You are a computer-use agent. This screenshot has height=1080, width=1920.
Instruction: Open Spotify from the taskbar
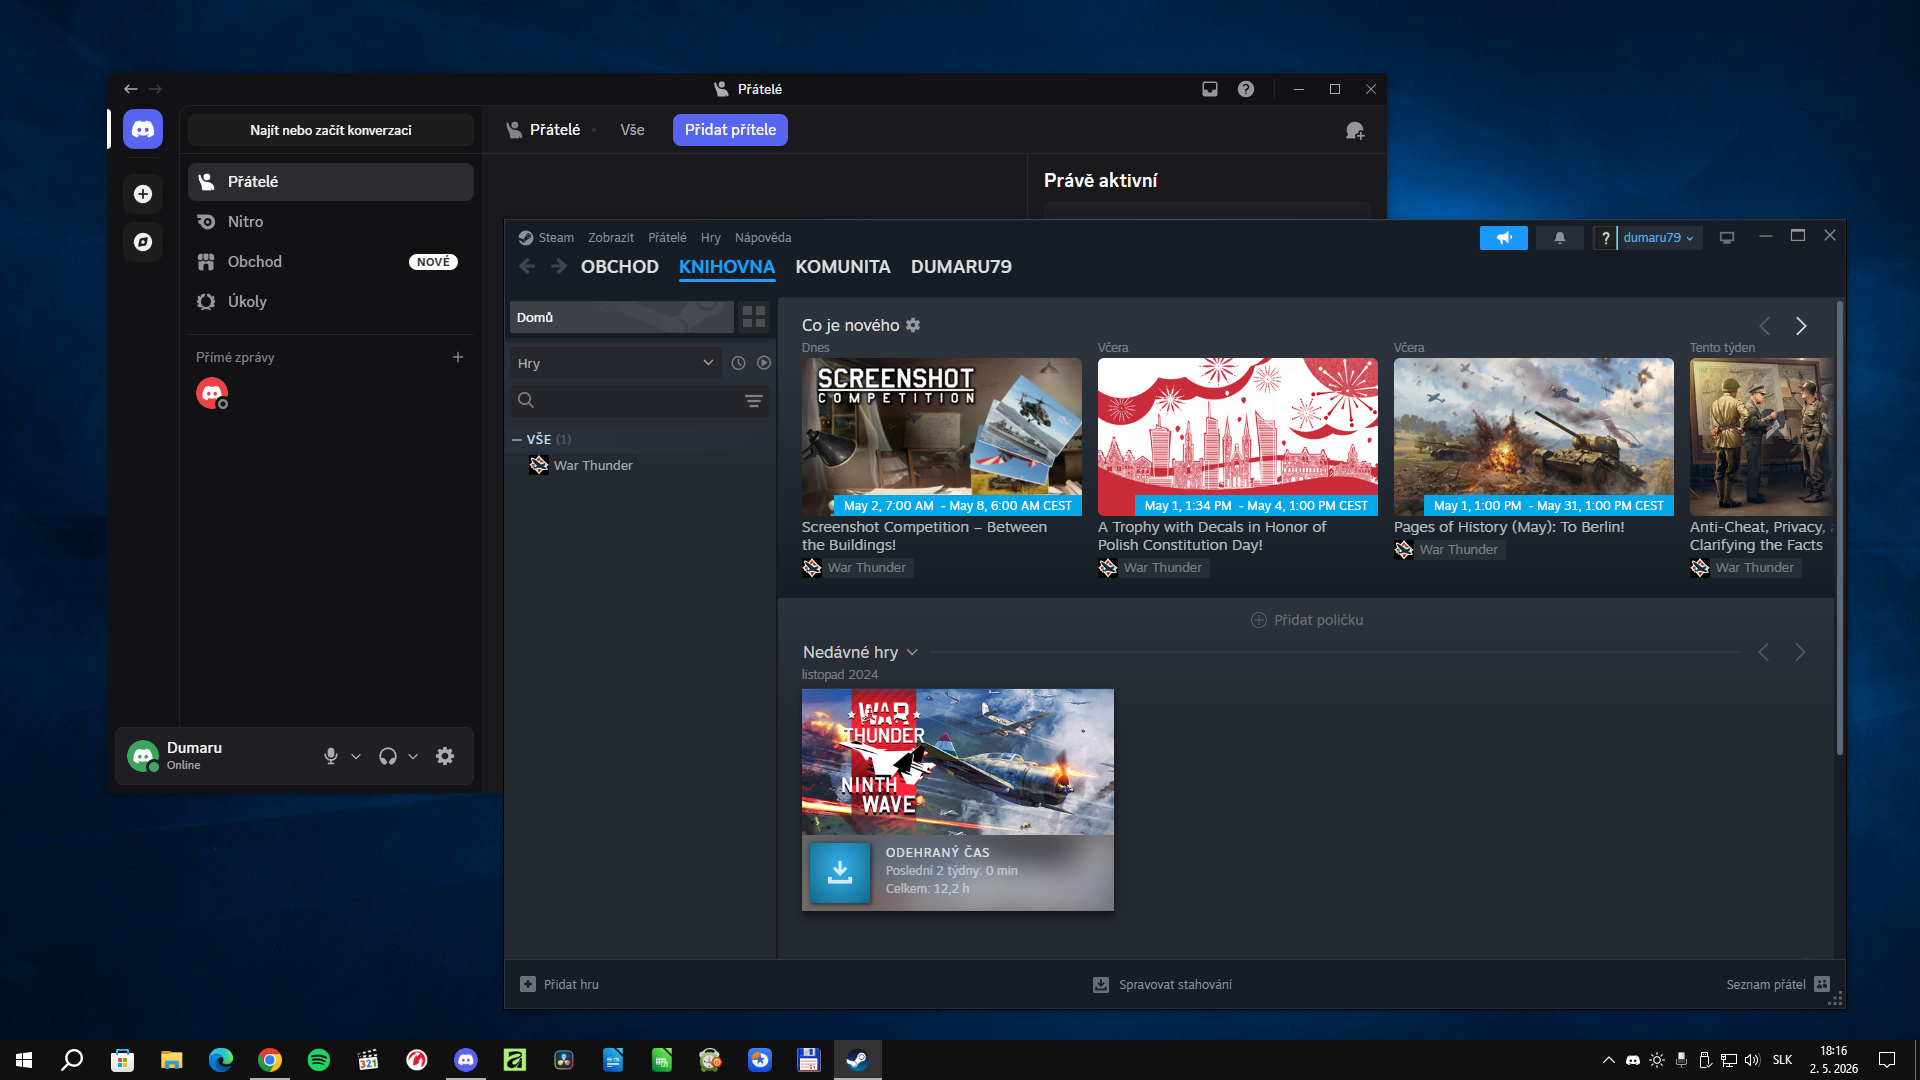pyautogui.click(x=319, y=1060)
